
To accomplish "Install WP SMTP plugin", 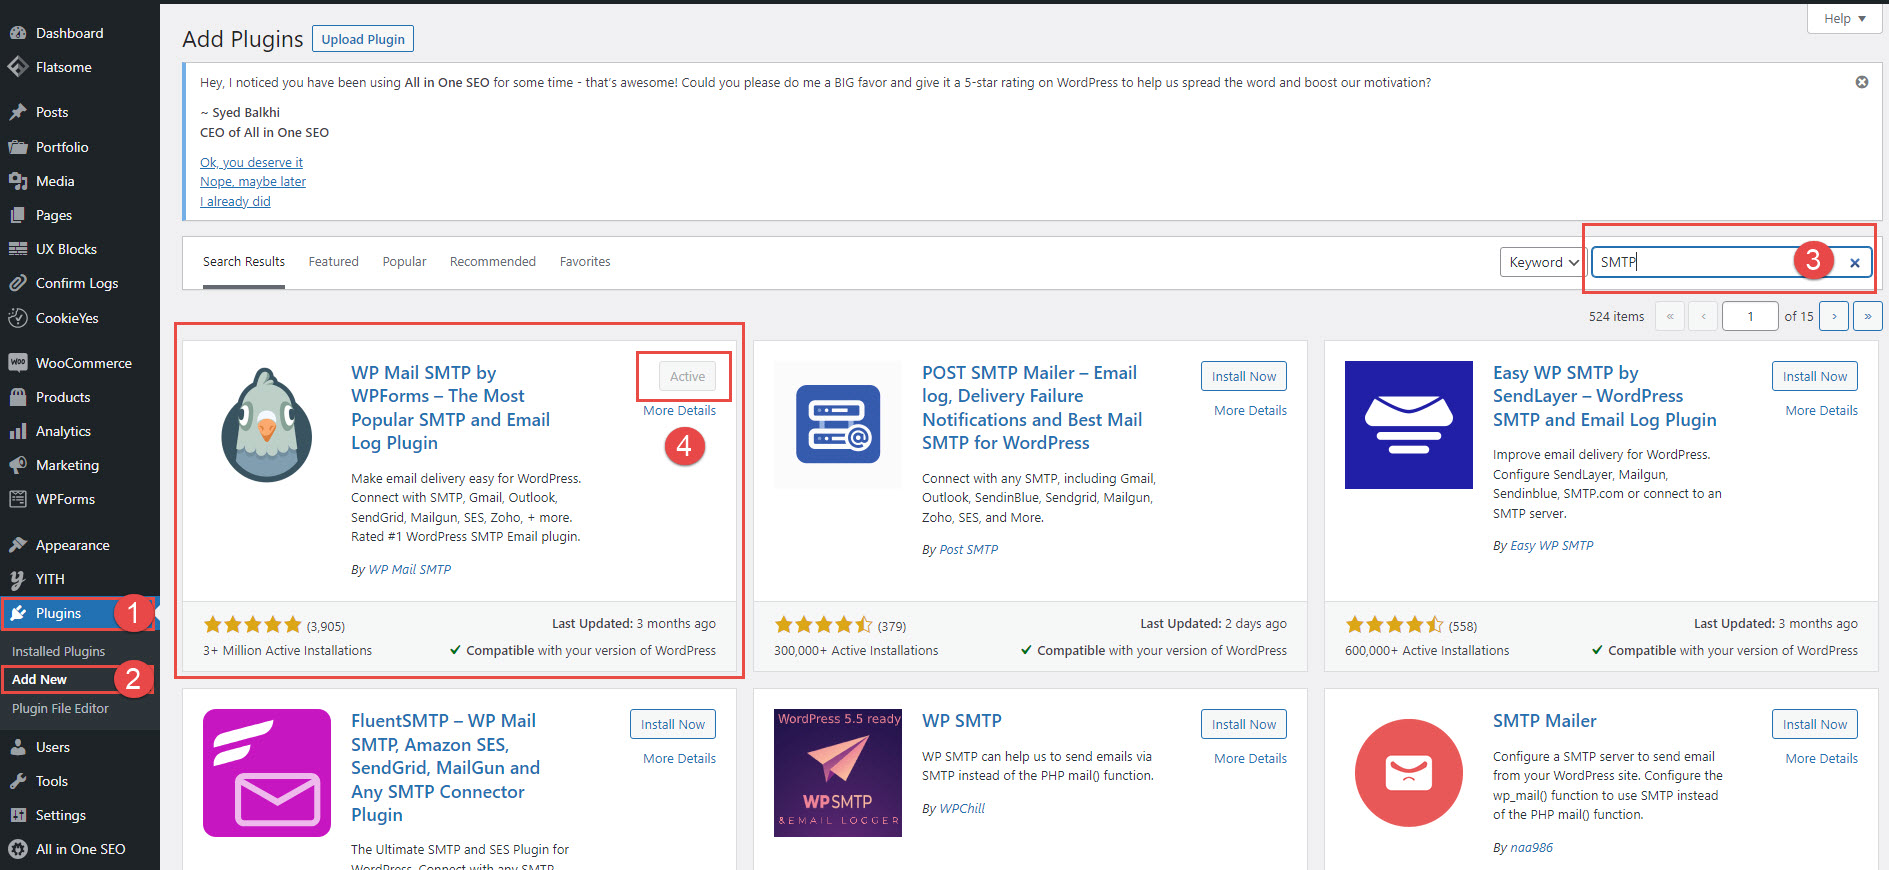I will point(1244,724).
